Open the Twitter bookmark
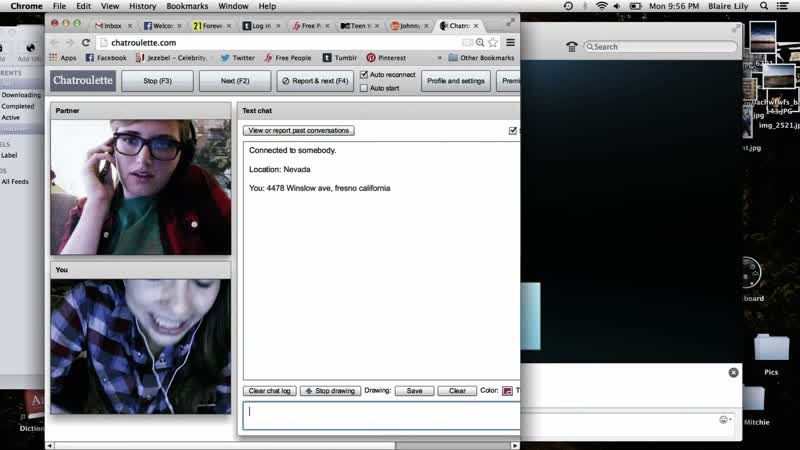Screen dimensions: 800x450 (x=238, y=58)
